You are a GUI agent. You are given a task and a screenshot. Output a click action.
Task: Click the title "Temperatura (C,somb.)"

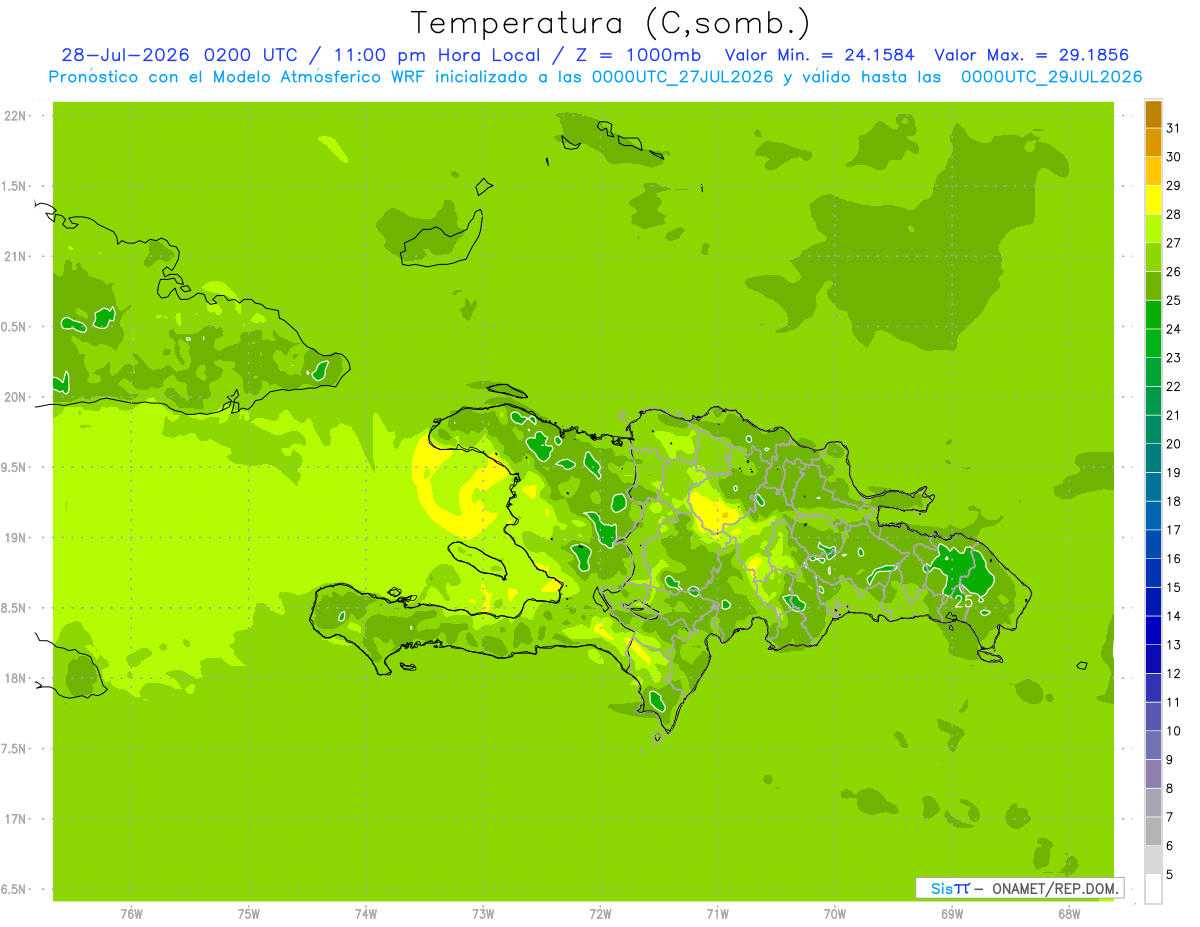point(611,23)
